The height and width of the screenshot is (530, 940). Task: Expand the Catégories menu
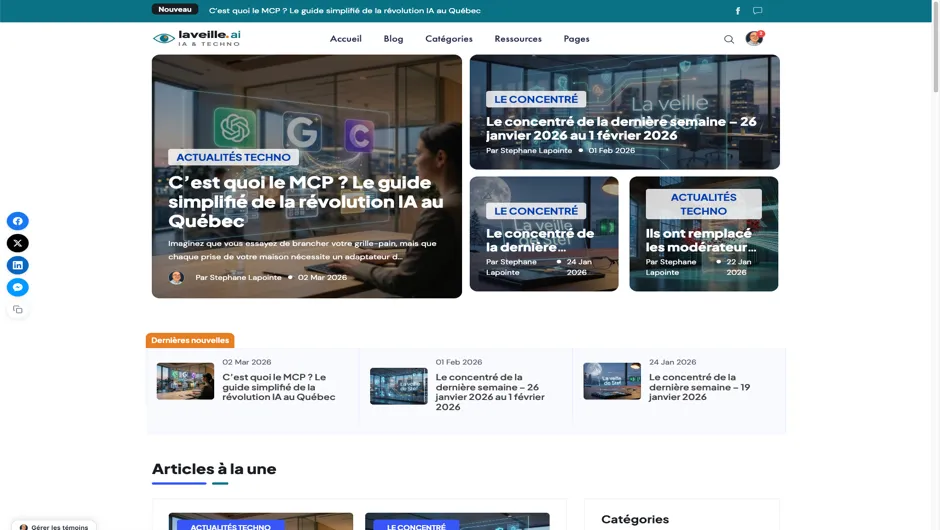(449, 39)
